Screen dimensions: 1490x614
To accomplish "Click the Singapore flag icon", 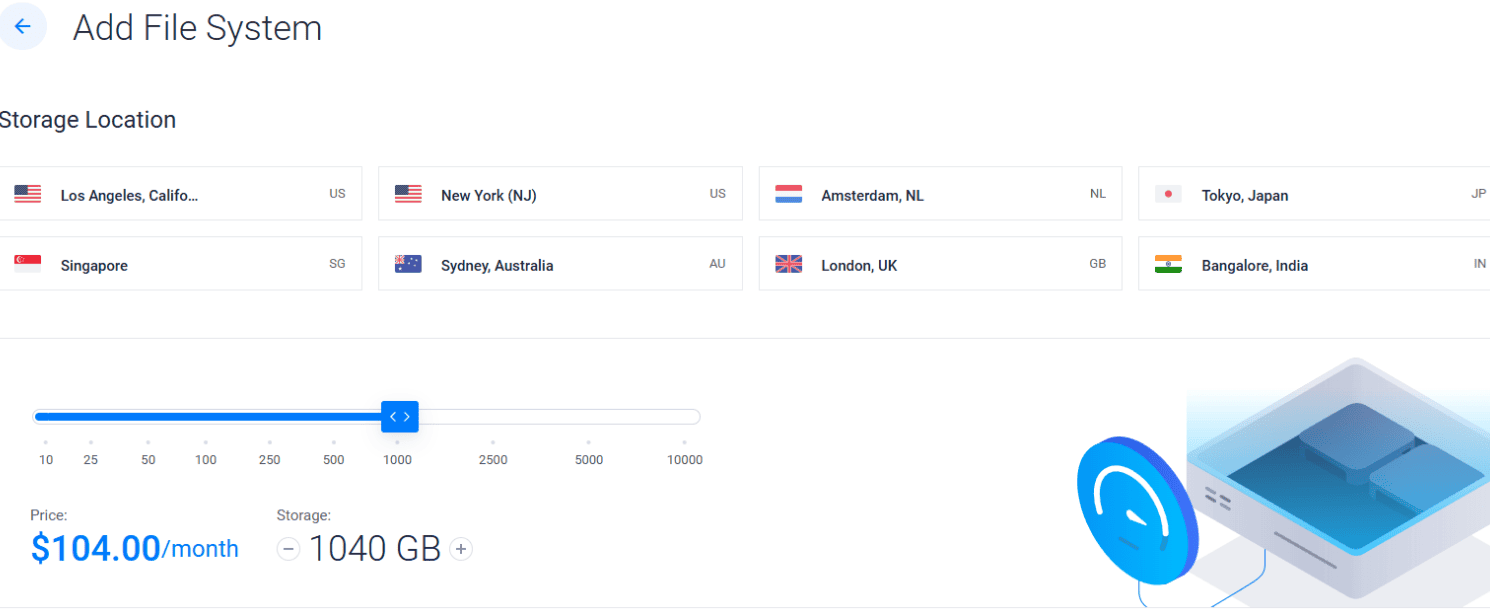I will coord(28,264).
